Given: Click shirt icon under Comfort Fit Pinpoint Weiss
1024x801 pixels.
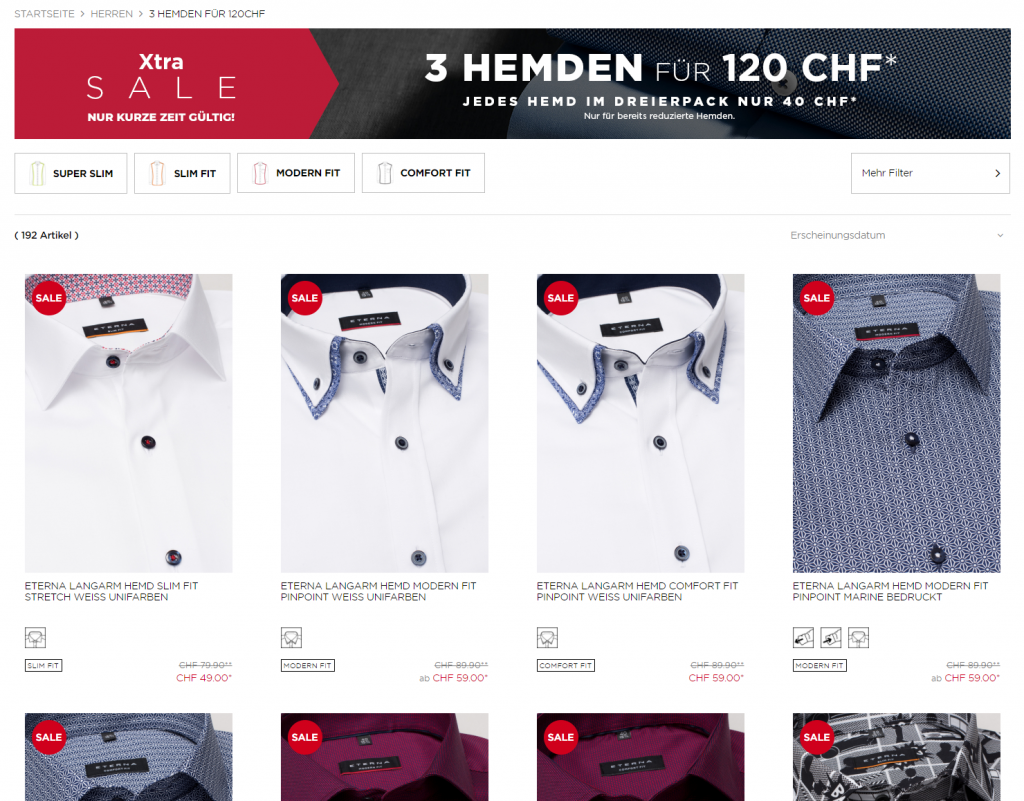Looking at the screenshot, I should 547,637.
